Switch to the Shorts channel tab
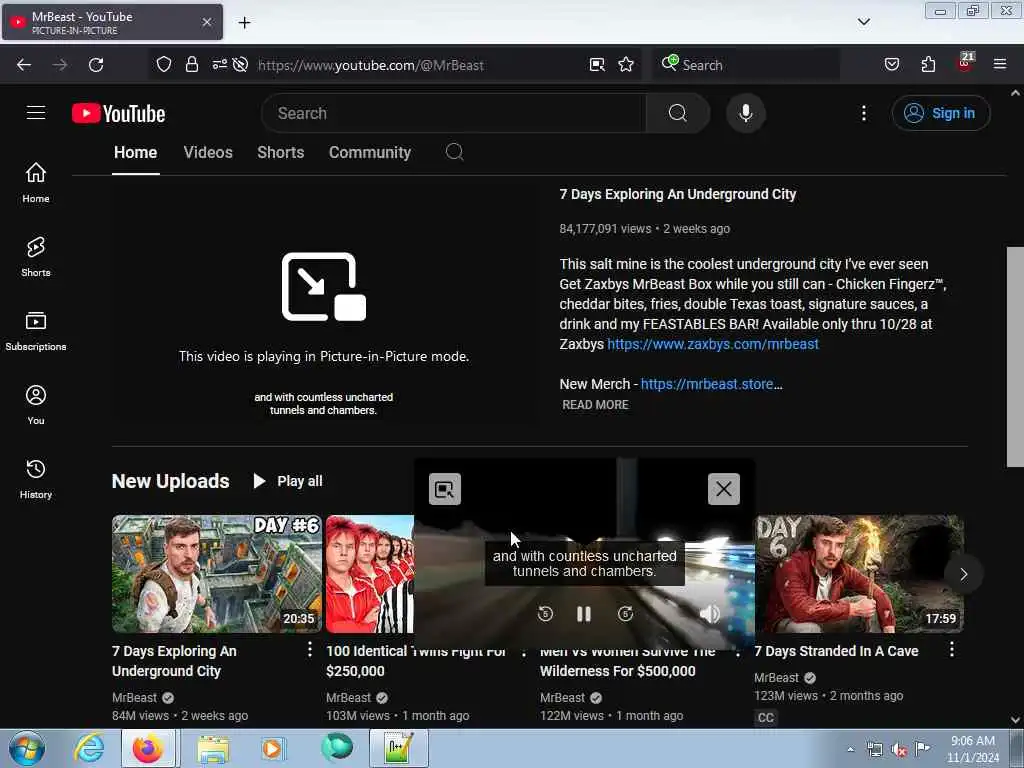 tap(280, 152)
